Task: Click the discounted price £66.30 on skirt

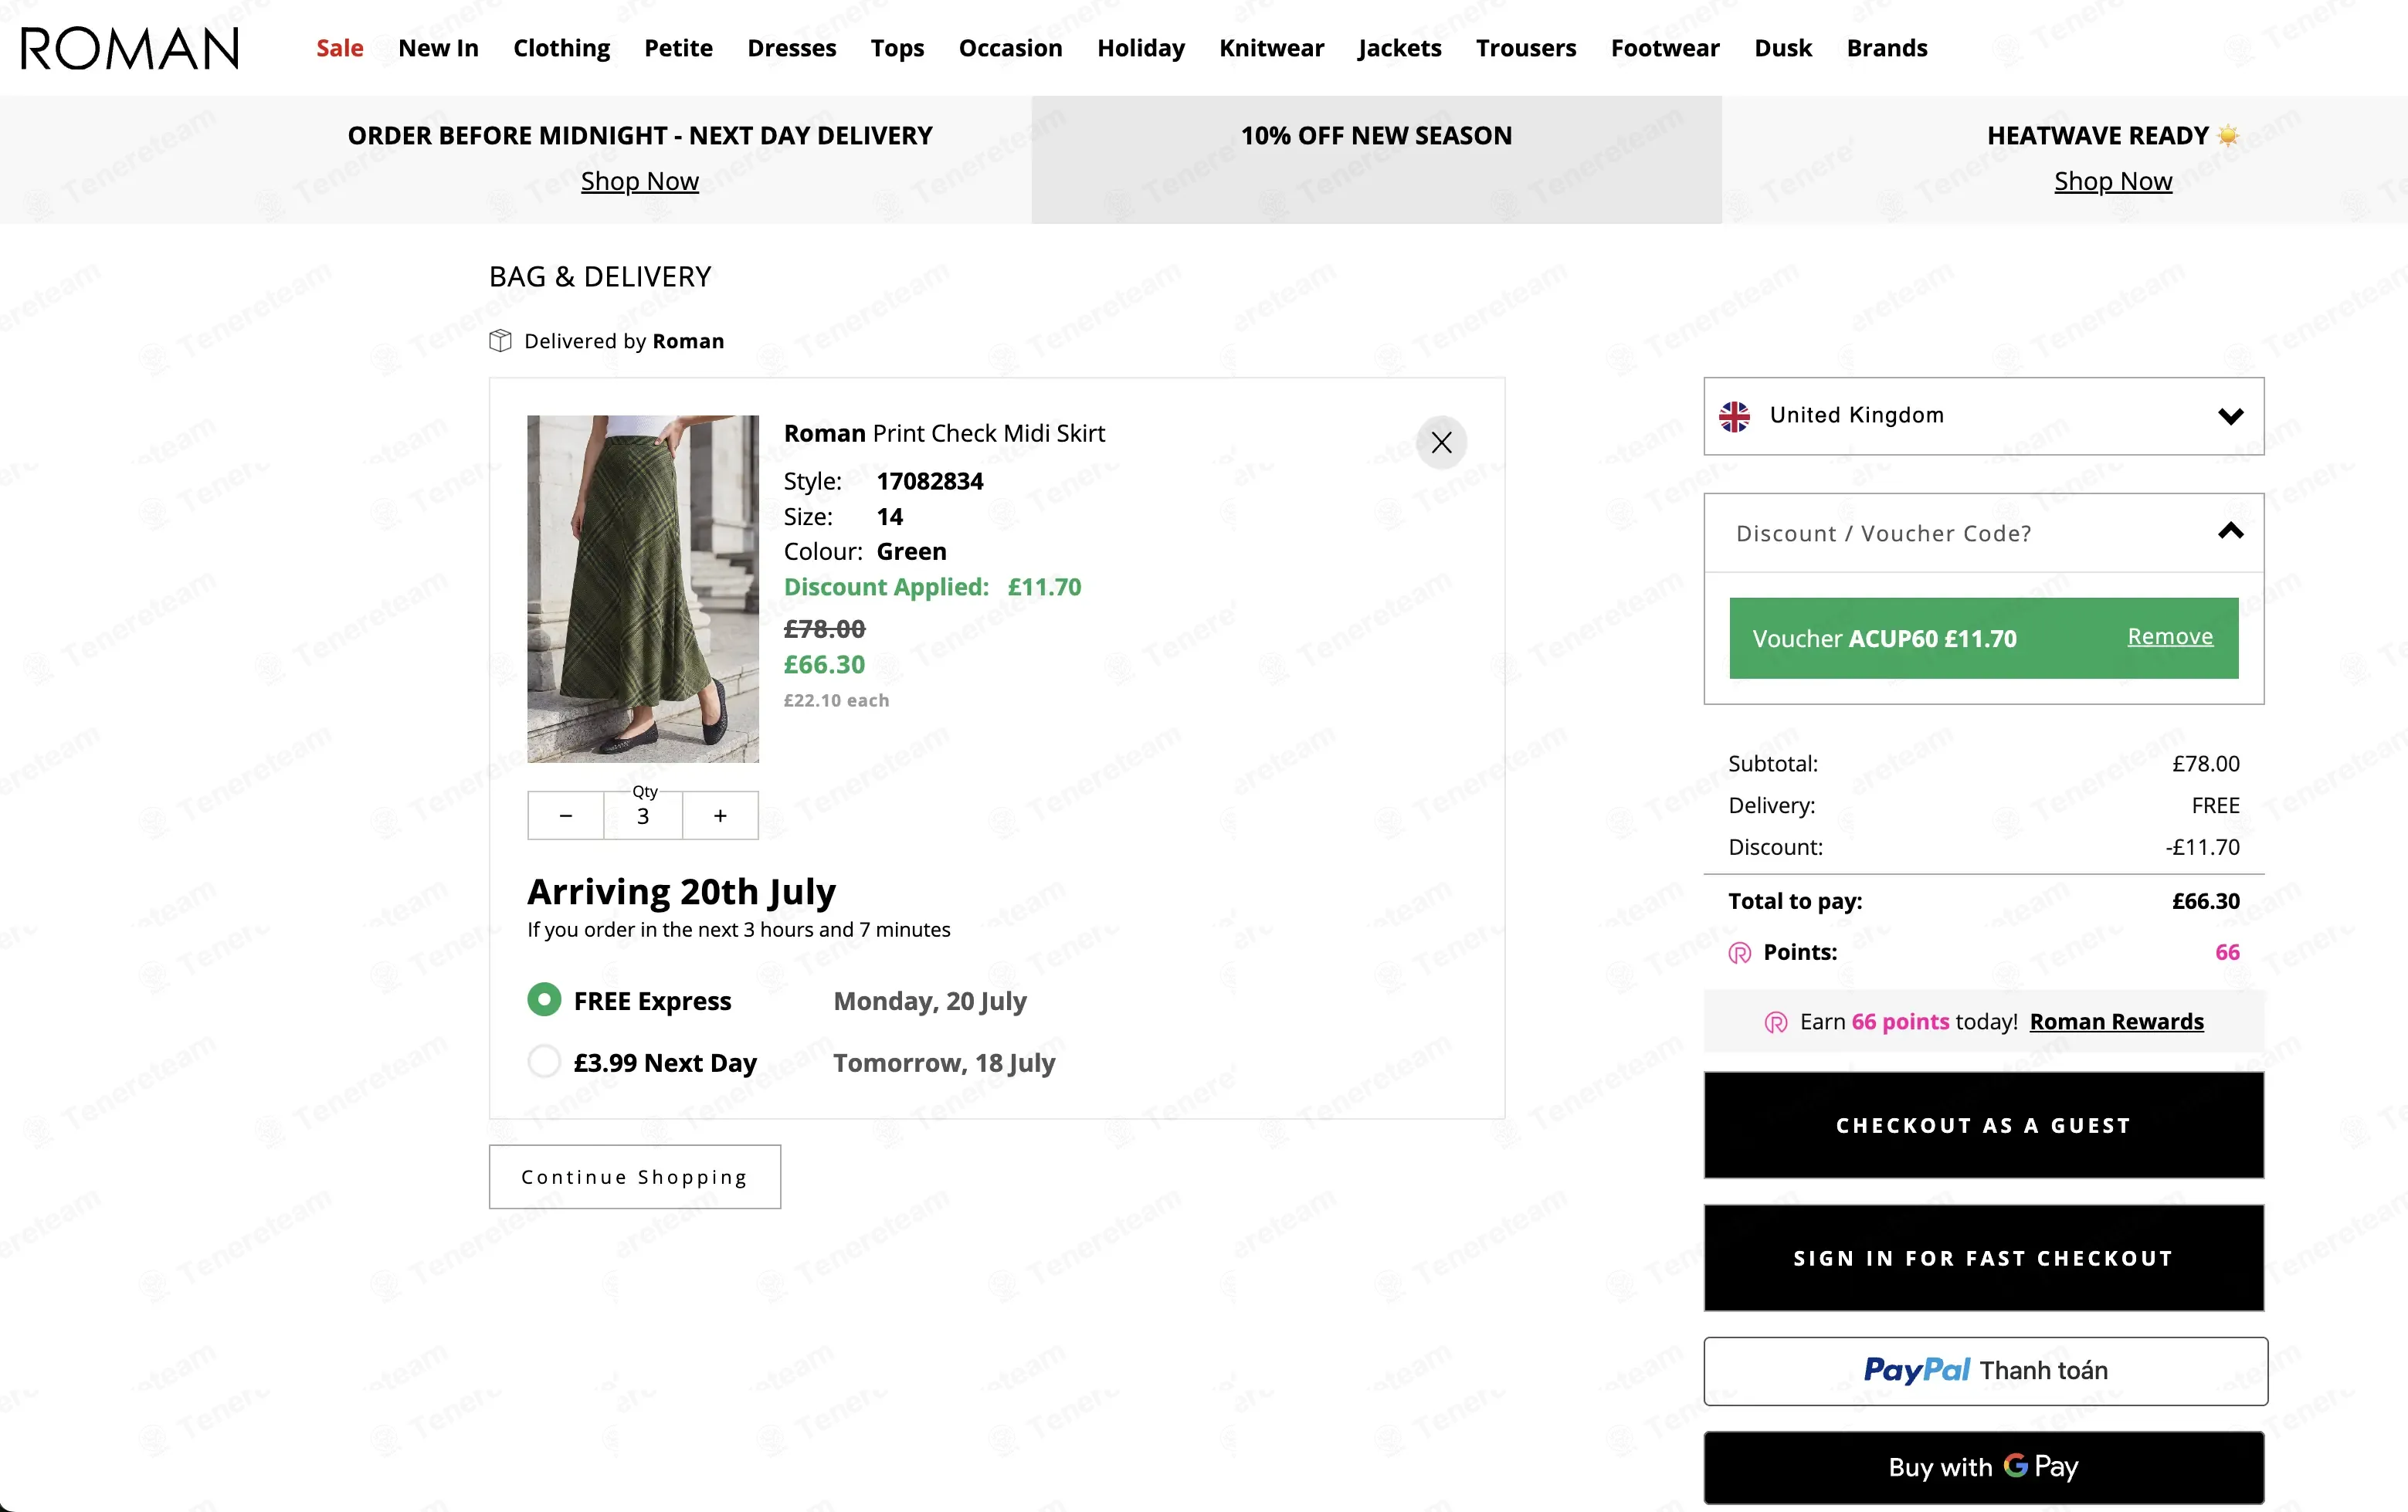Action: [x=824, y=665]
